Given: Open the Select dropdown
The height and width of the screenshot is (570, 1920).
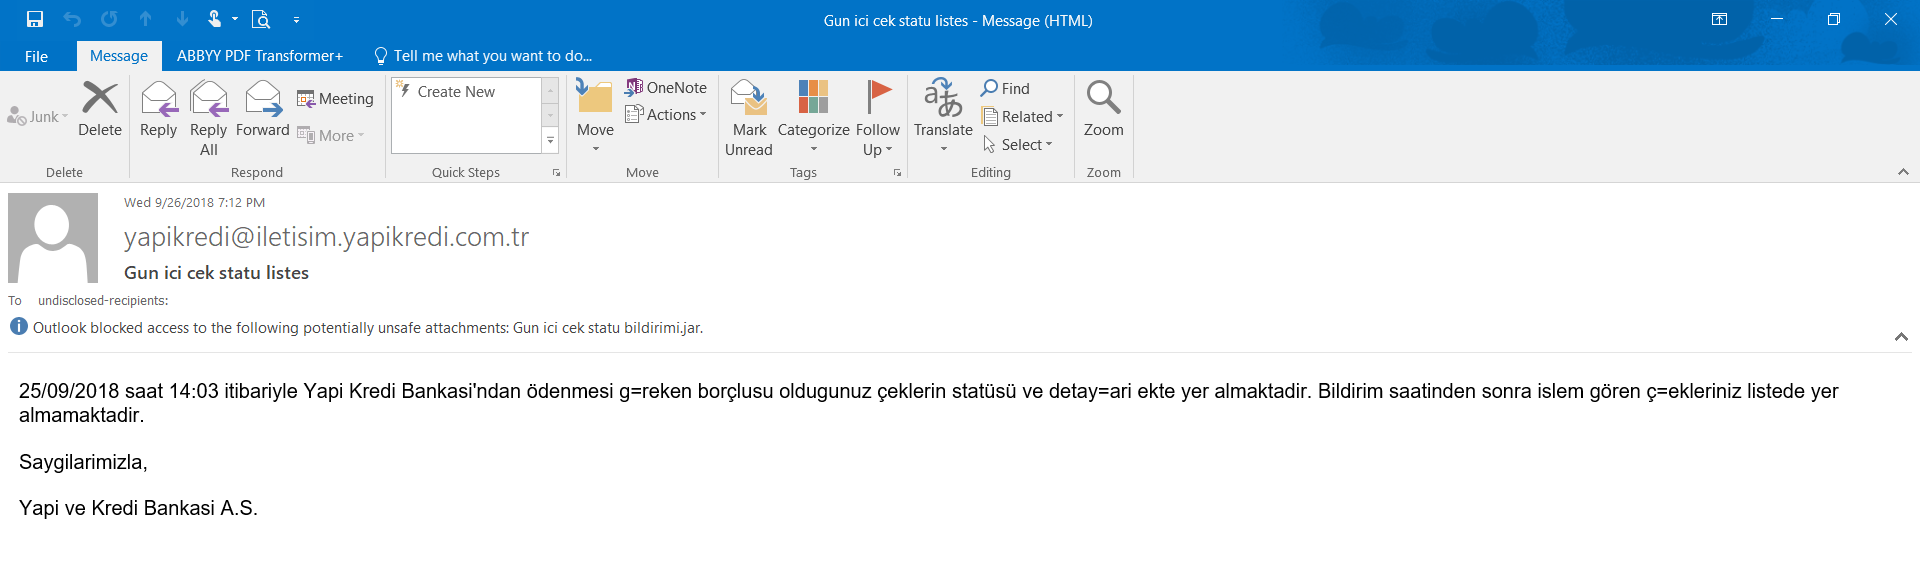Looking at the screenshot, I should [x=1018, y=145].
